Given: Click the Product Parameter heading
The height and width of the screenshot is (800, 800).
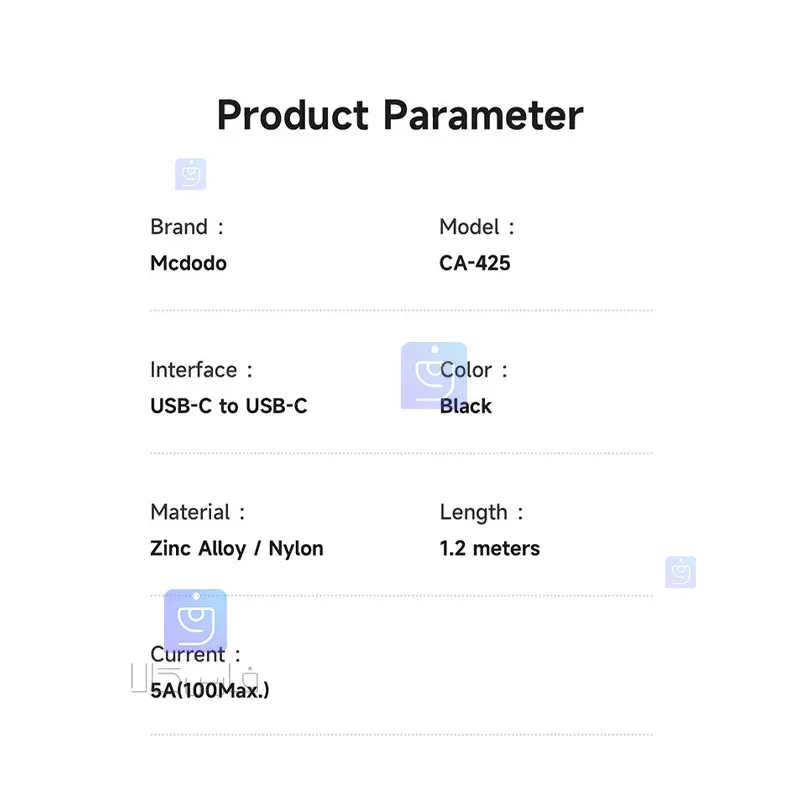Looking at the screenshot, I should tap(400, 115).
